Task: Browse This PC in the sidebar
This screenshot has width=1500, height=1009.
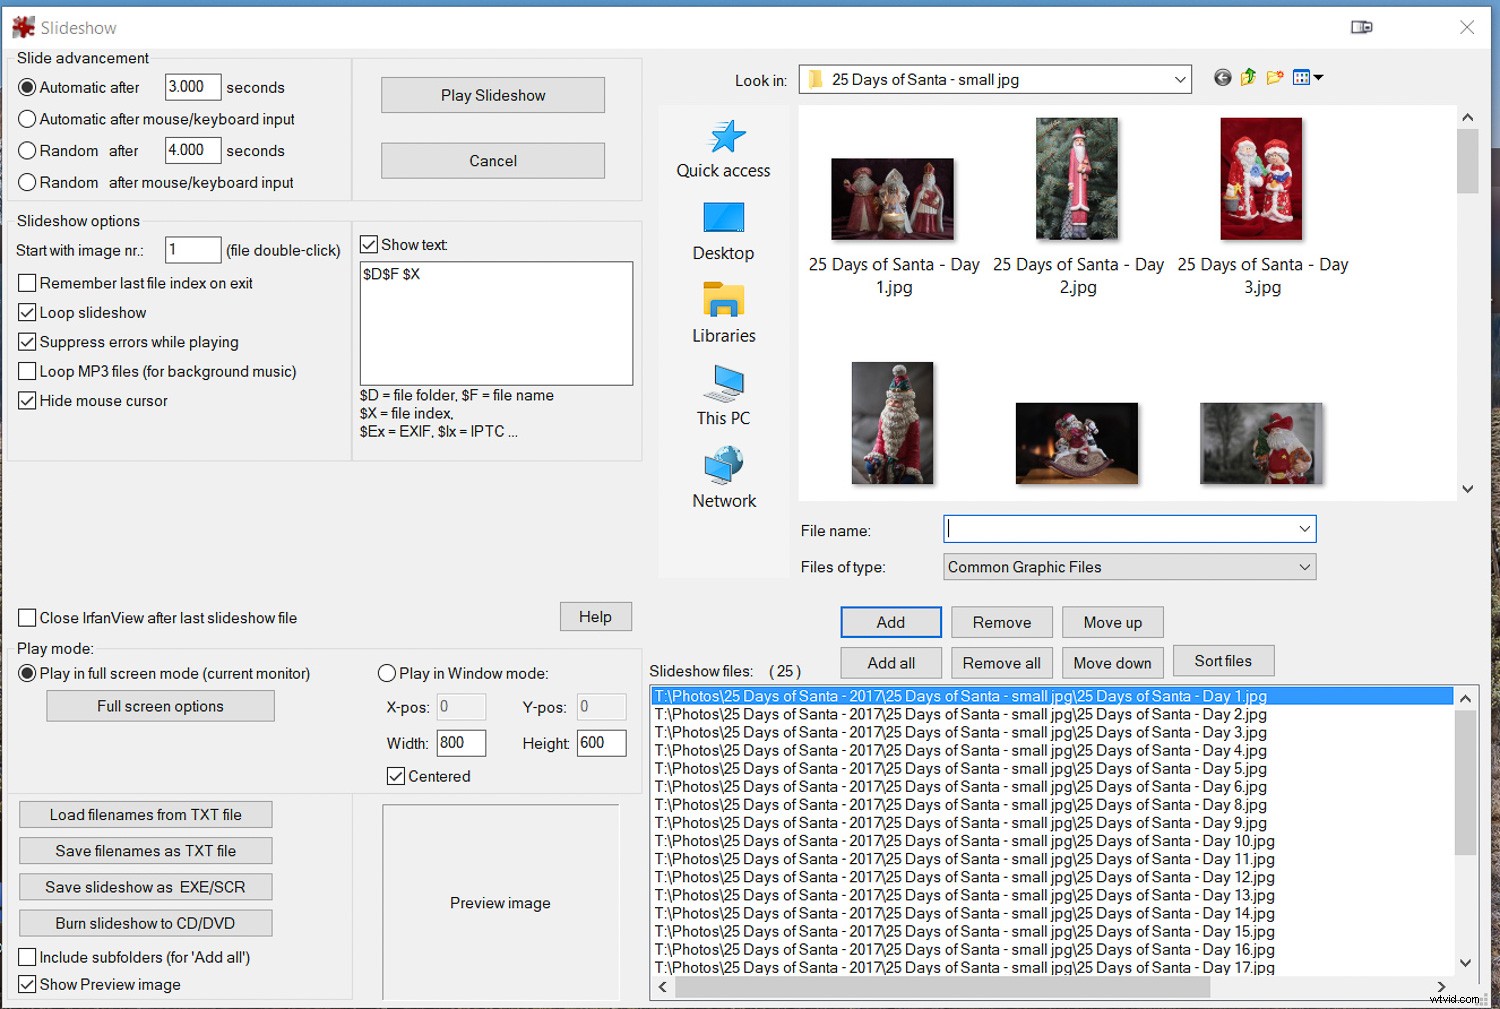Action: (x=723, y=394)
